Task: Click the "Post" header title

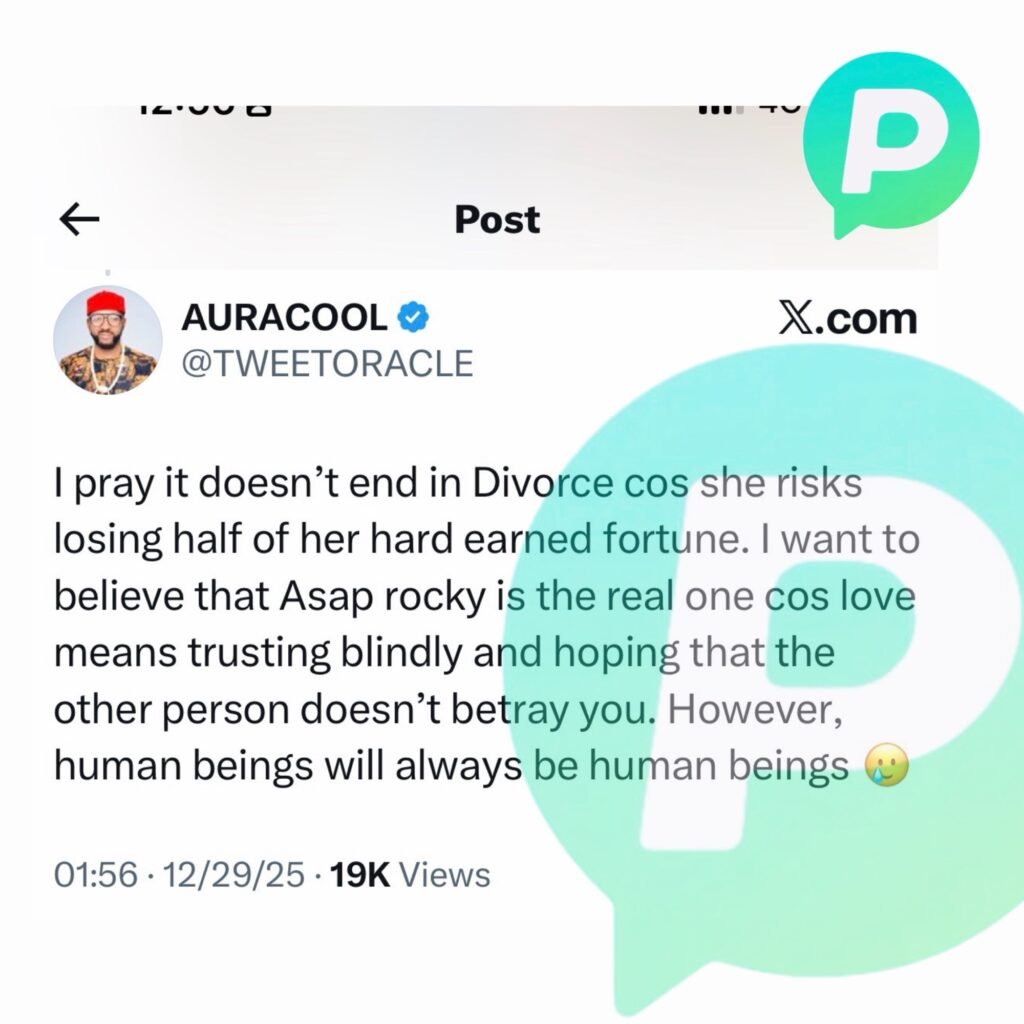Action: pyautogui.click(x=497, y=219)
